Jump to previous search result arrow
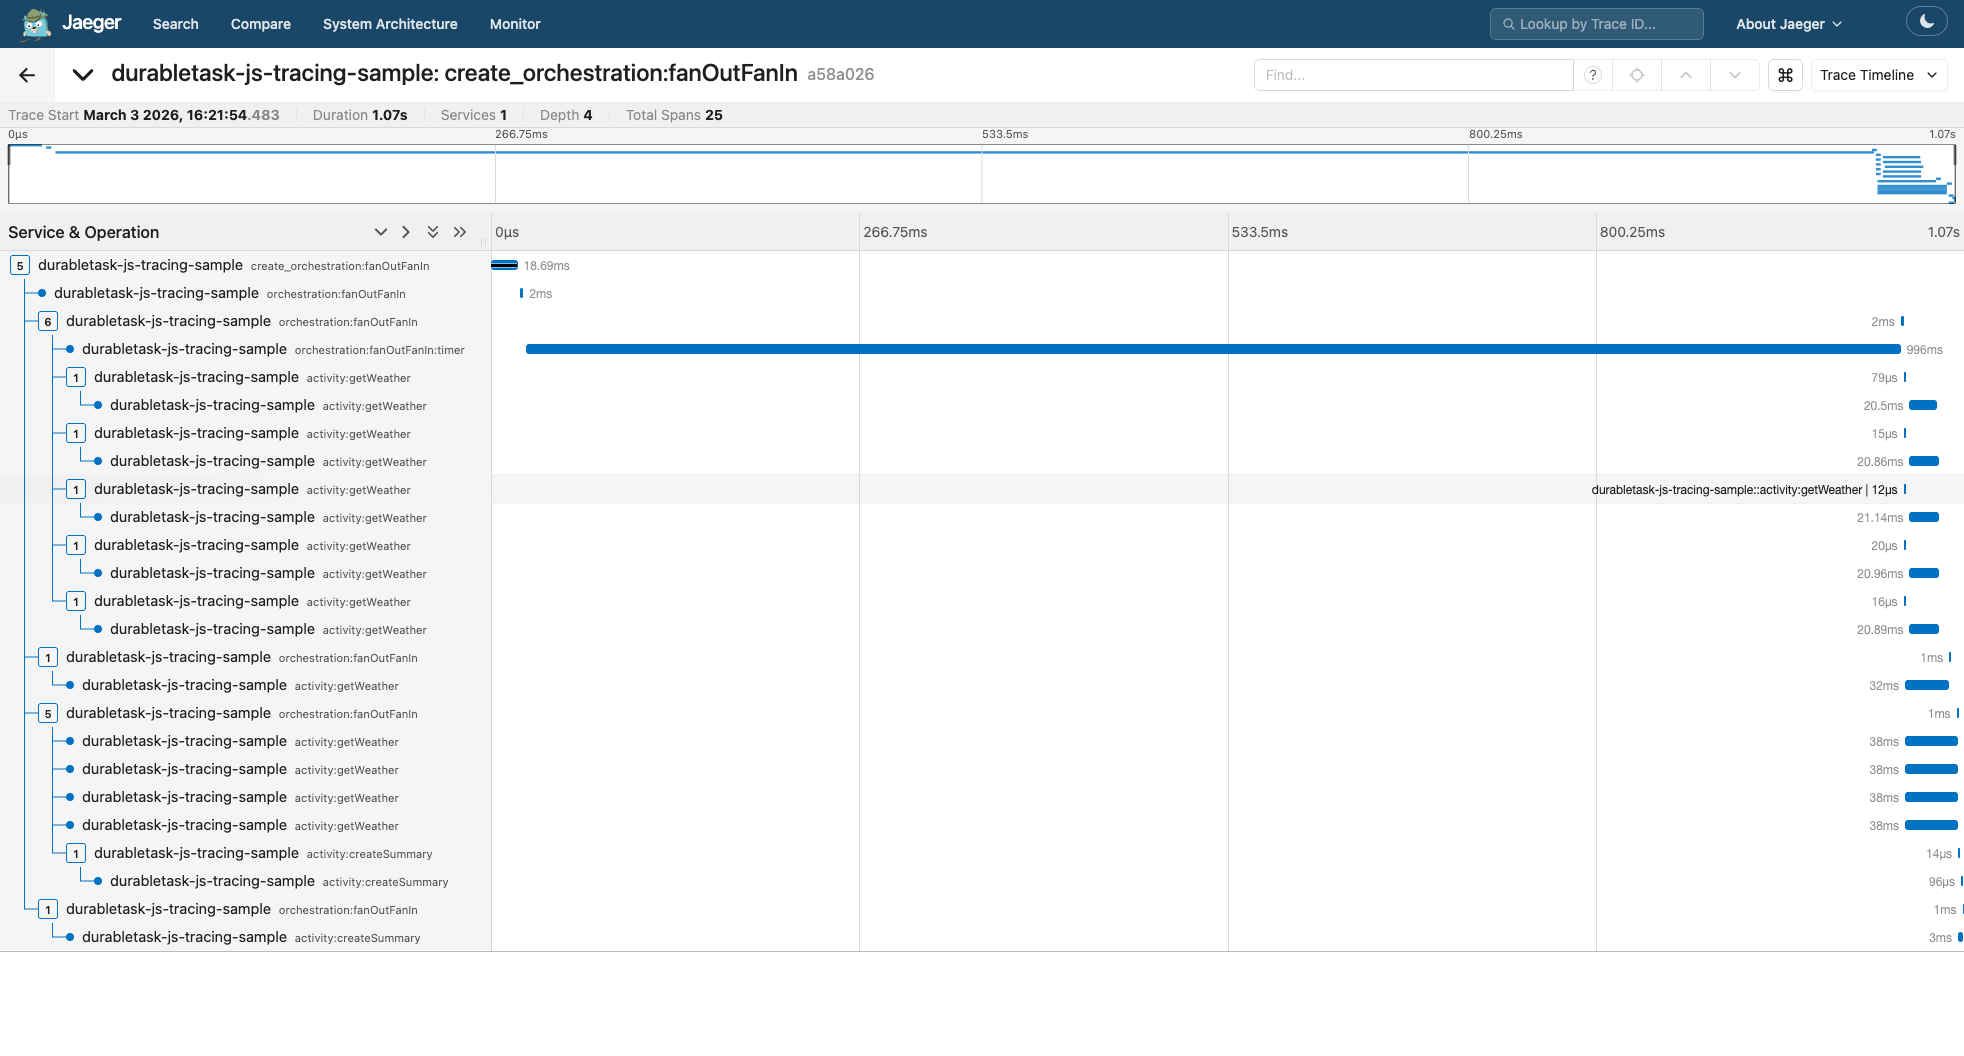Viewport: 1964px width, 1056px height. tap(1686, 75)
